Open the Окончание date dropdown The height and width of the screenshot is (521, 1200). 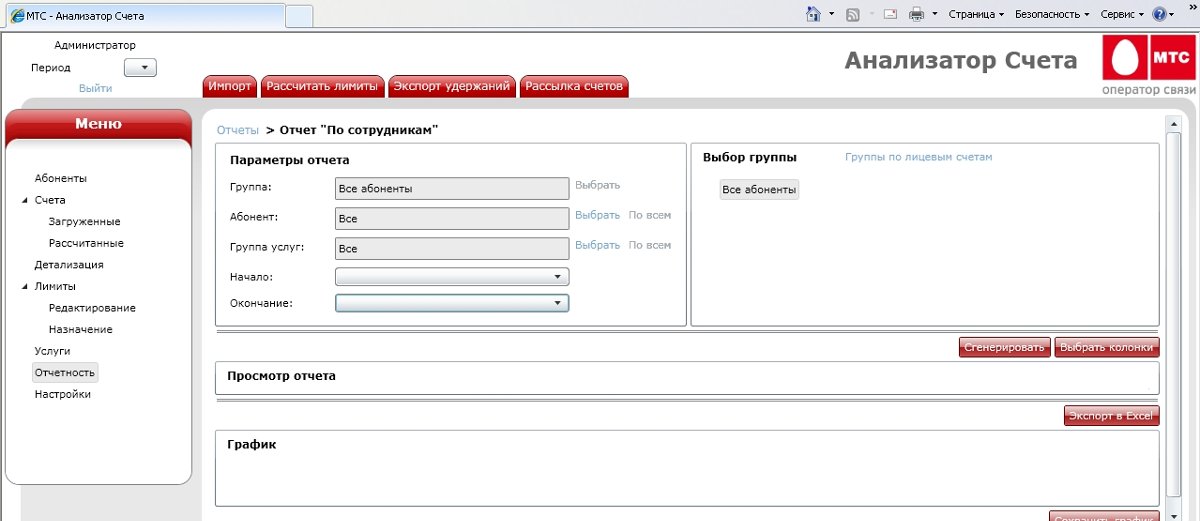[x=557, y=303]
